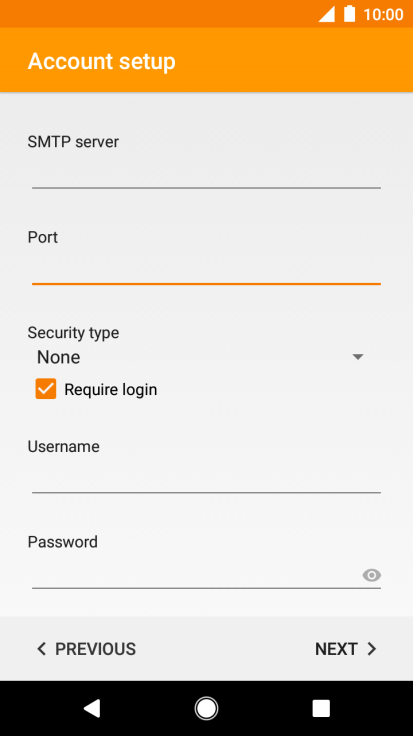Tap the Android home circle button
Image resolution: width=413 pixels, height=736 pixels.
(x=206, y=708)
